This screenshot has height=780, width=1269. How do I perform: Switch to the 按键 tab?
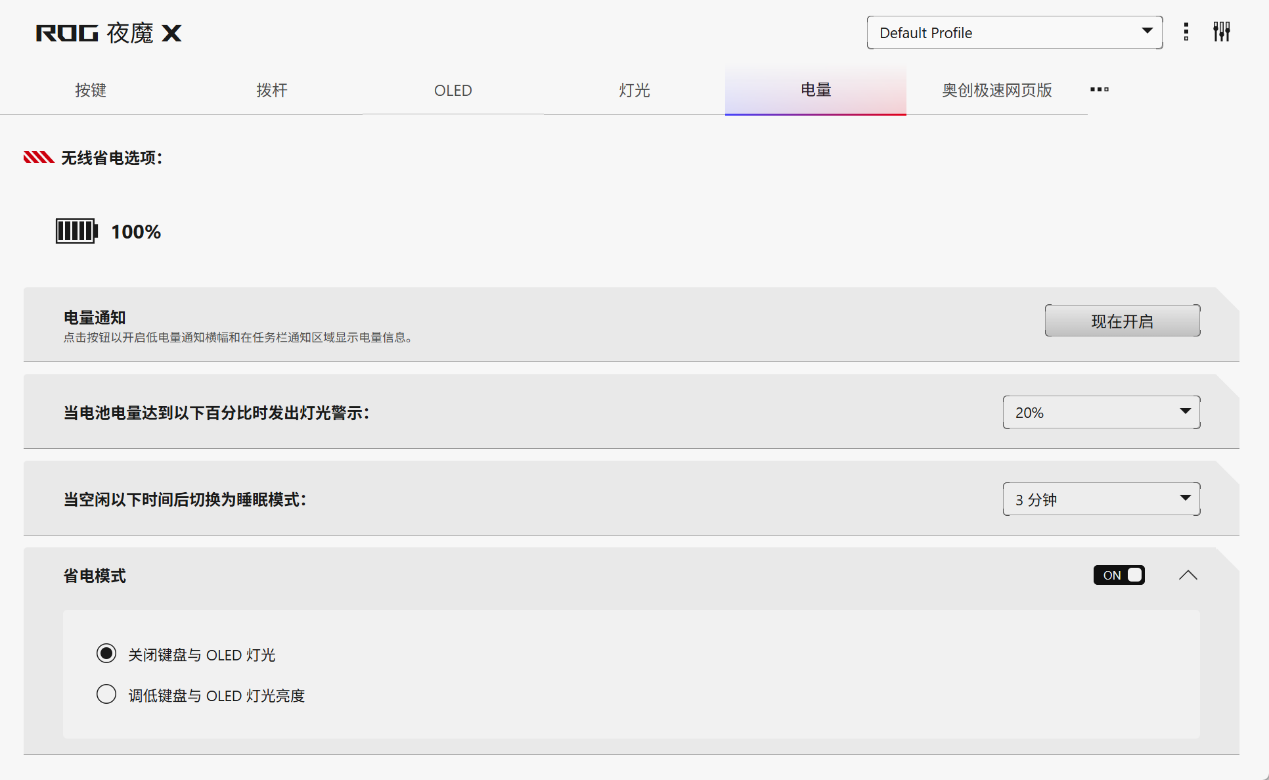[x=91, y=90]
